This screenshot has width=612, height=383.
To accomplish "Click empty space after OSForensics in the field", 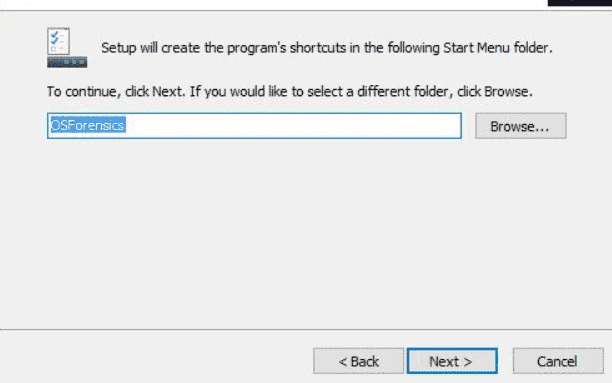I will click(293, 126).
